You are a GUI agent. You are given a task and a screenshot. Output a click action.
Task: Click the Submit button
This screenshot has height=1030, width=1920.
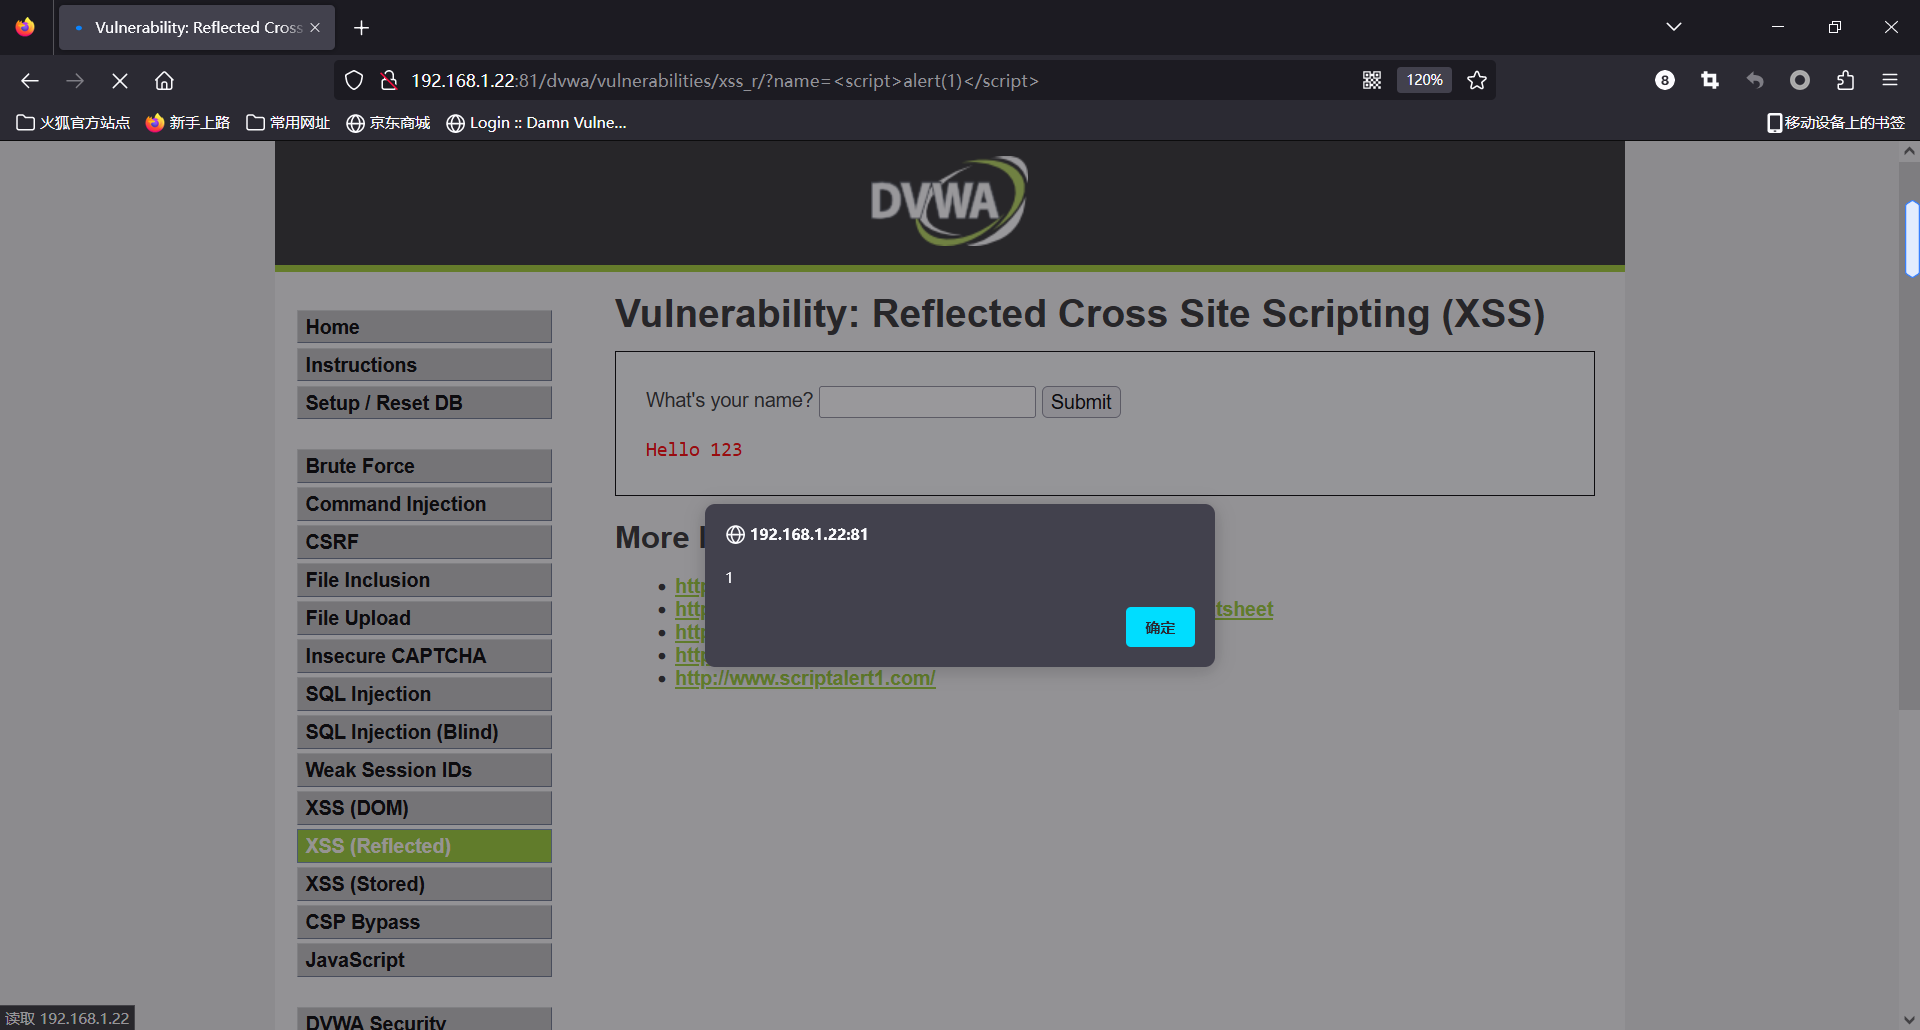(x=1081, y=402)
